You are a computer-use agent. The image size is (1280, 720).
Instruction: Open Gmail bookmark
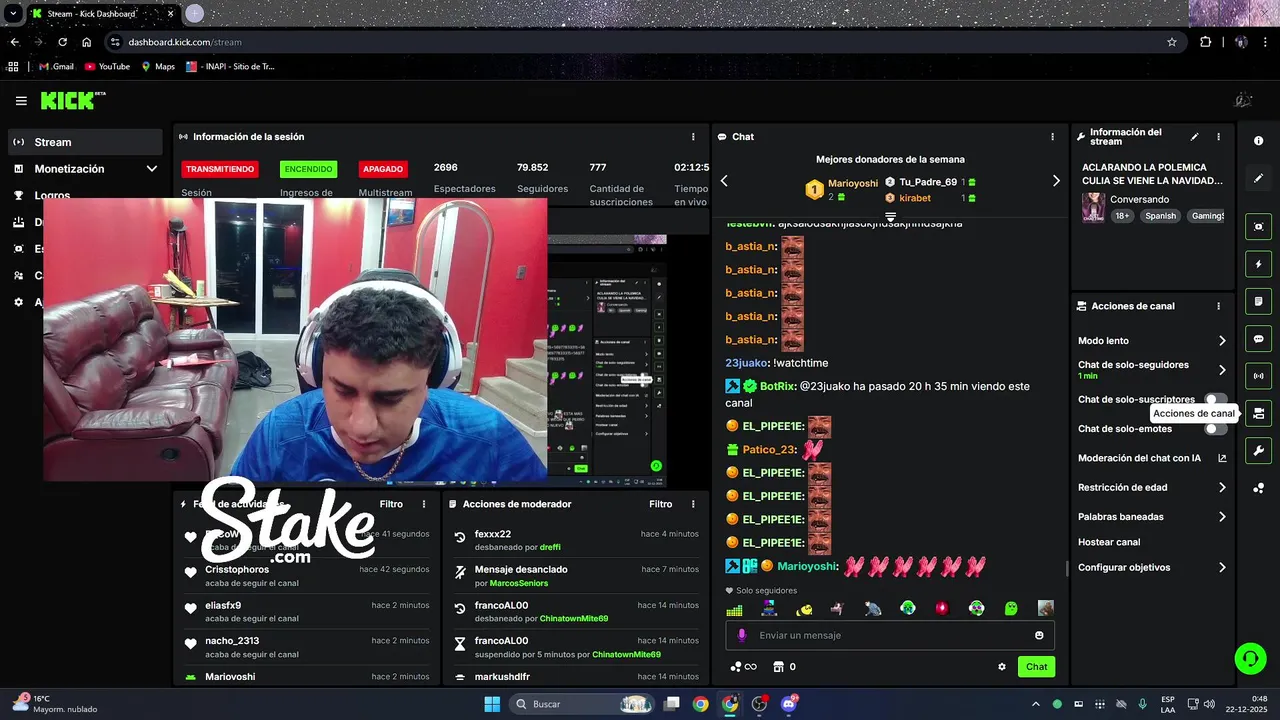(x=56, y=67)
